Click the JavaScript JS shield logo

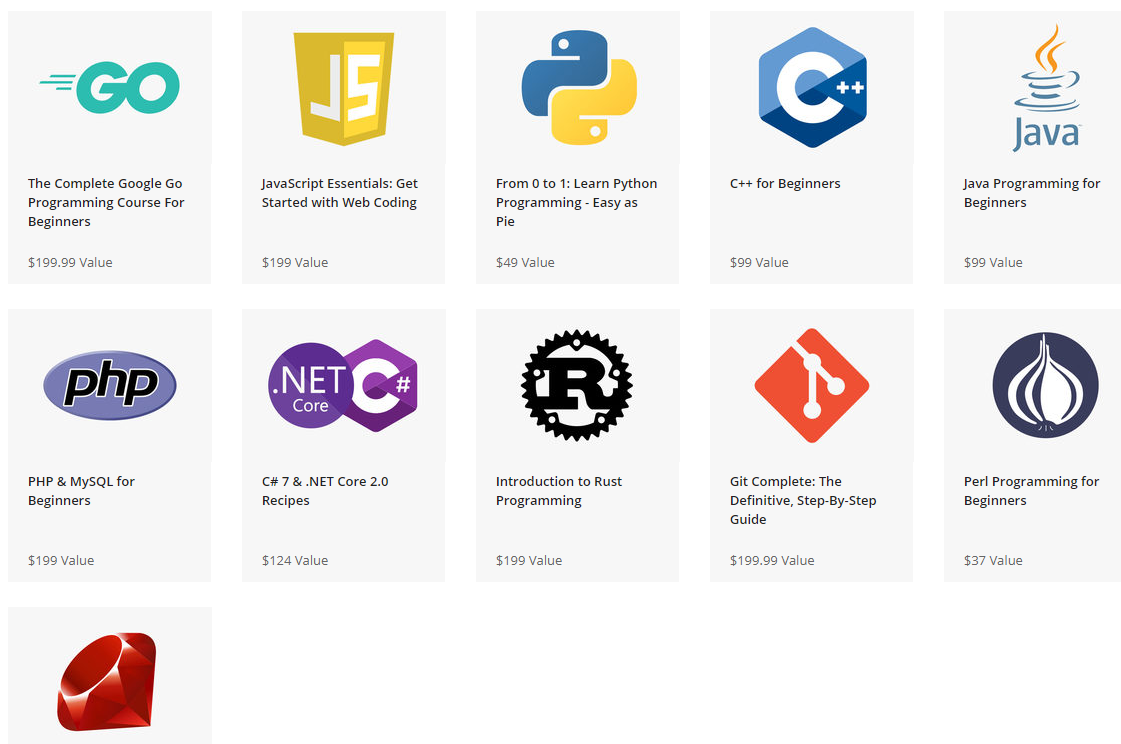coord(344,89)
